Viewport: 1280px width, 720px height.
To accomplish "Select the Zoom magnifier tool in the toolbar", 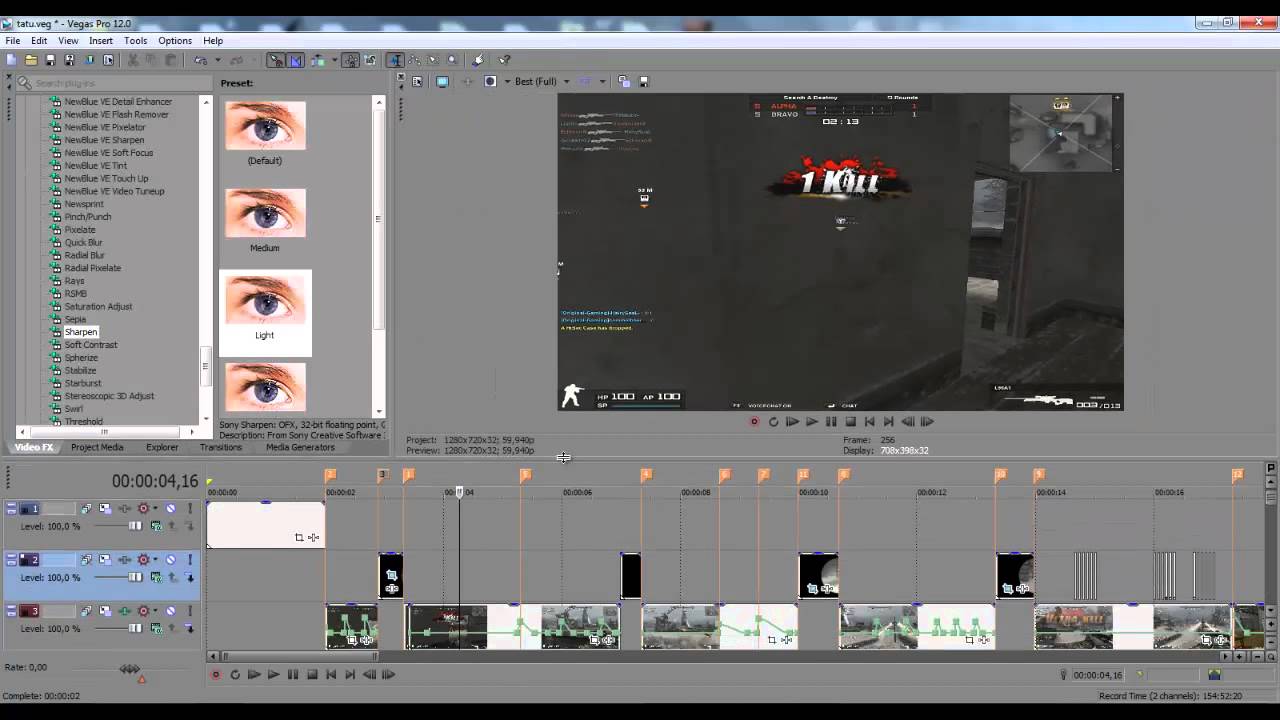I will 452,60.
